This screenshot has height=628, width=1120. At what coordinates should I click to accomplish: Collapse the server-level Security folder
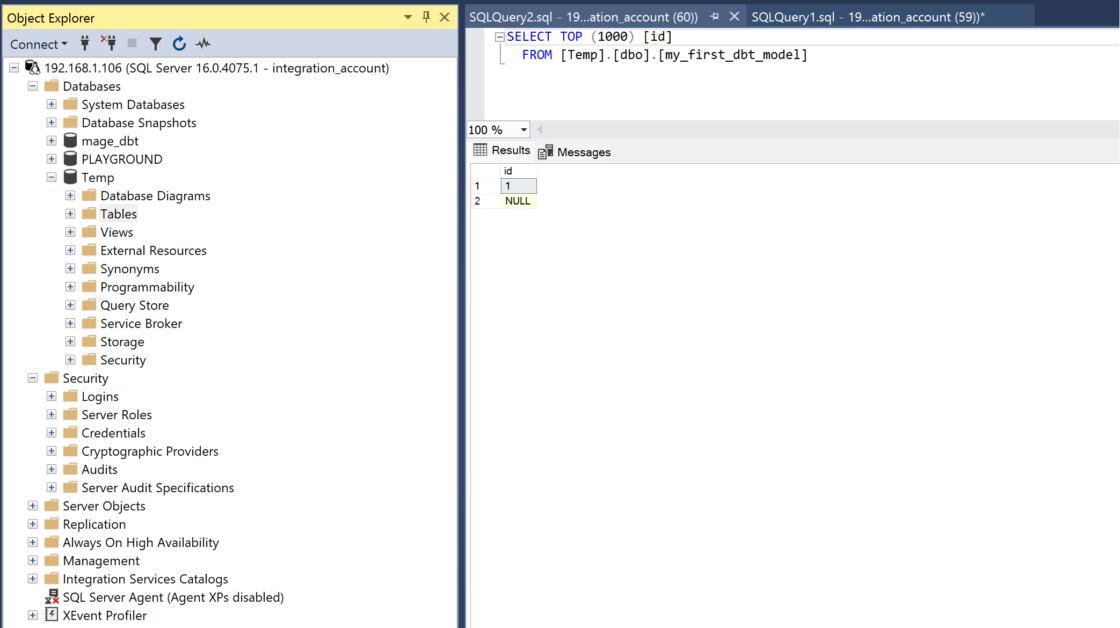tap(33, 378)
